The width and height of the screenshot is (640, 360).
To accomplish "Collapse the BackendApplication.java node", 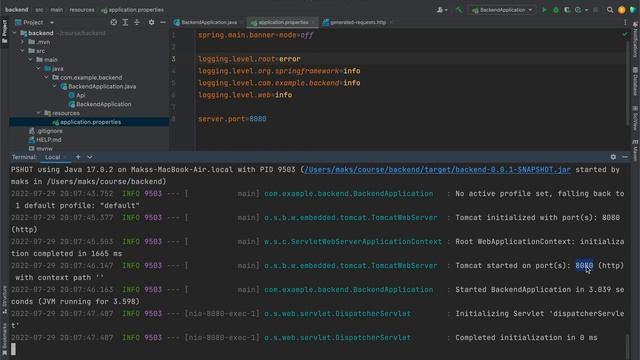I will [54, 87].
